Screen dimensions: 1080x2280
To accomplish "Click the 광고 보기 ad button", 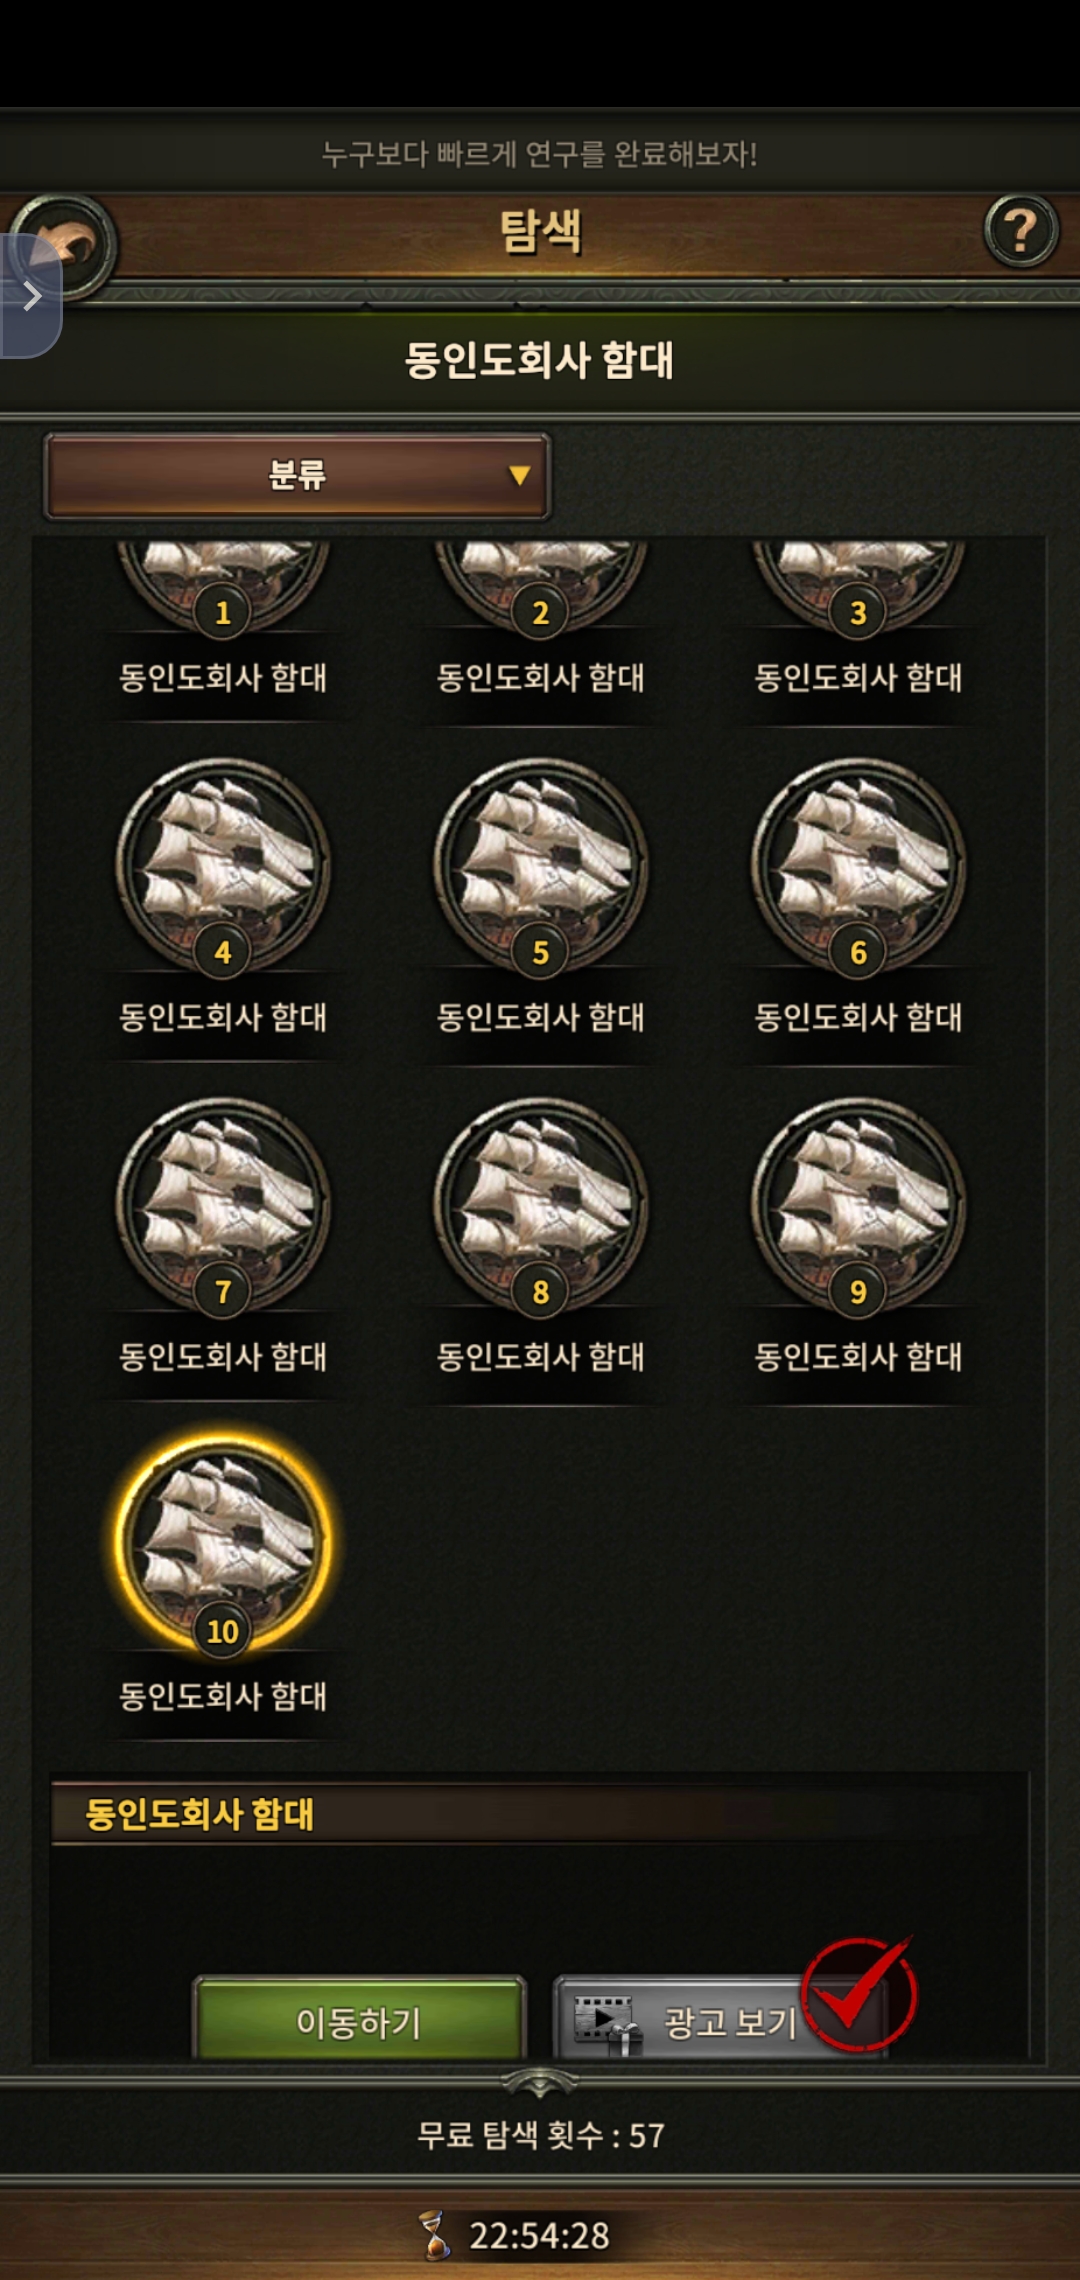I will point(720,2018).
